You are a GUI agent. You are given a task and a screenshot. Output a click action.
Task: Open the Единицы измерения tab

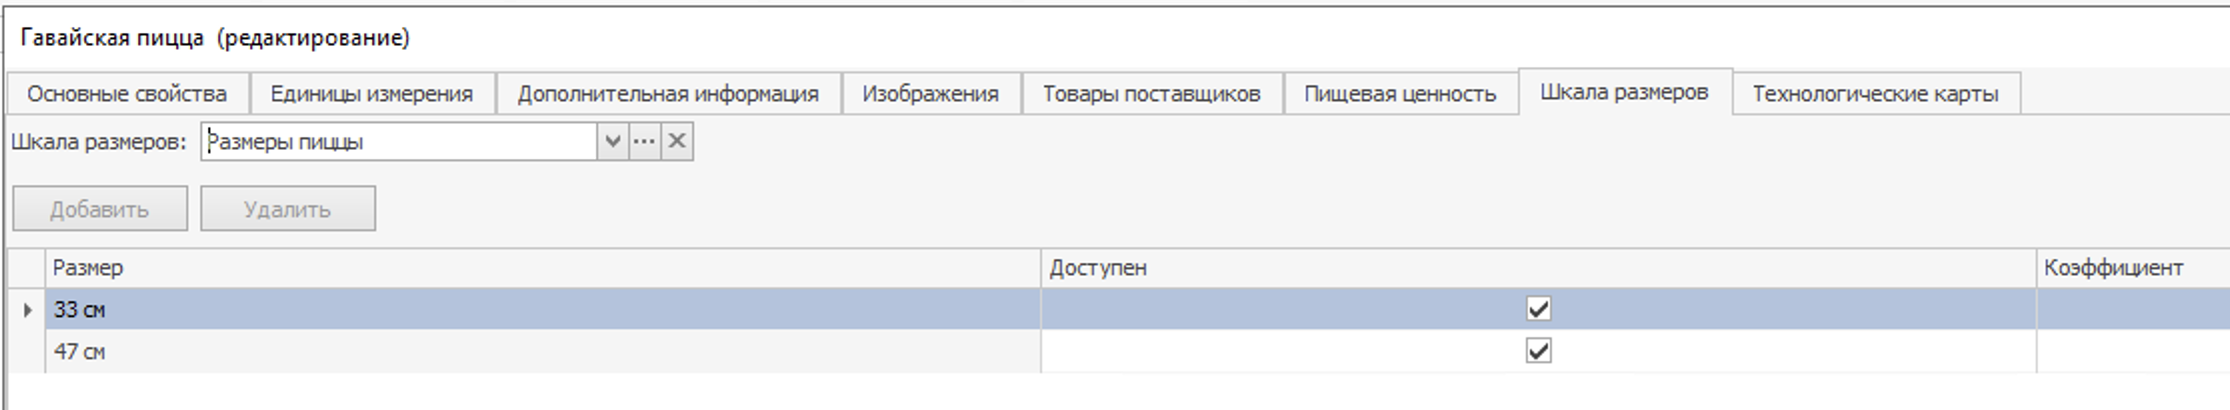[372, 94]
